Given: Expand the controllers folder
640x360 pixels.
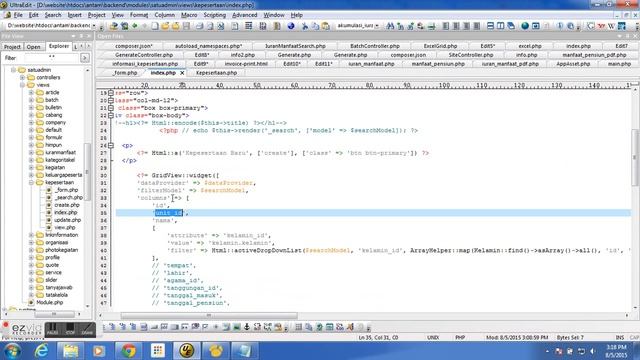Looking at the screenshot, I should point(22,78).
